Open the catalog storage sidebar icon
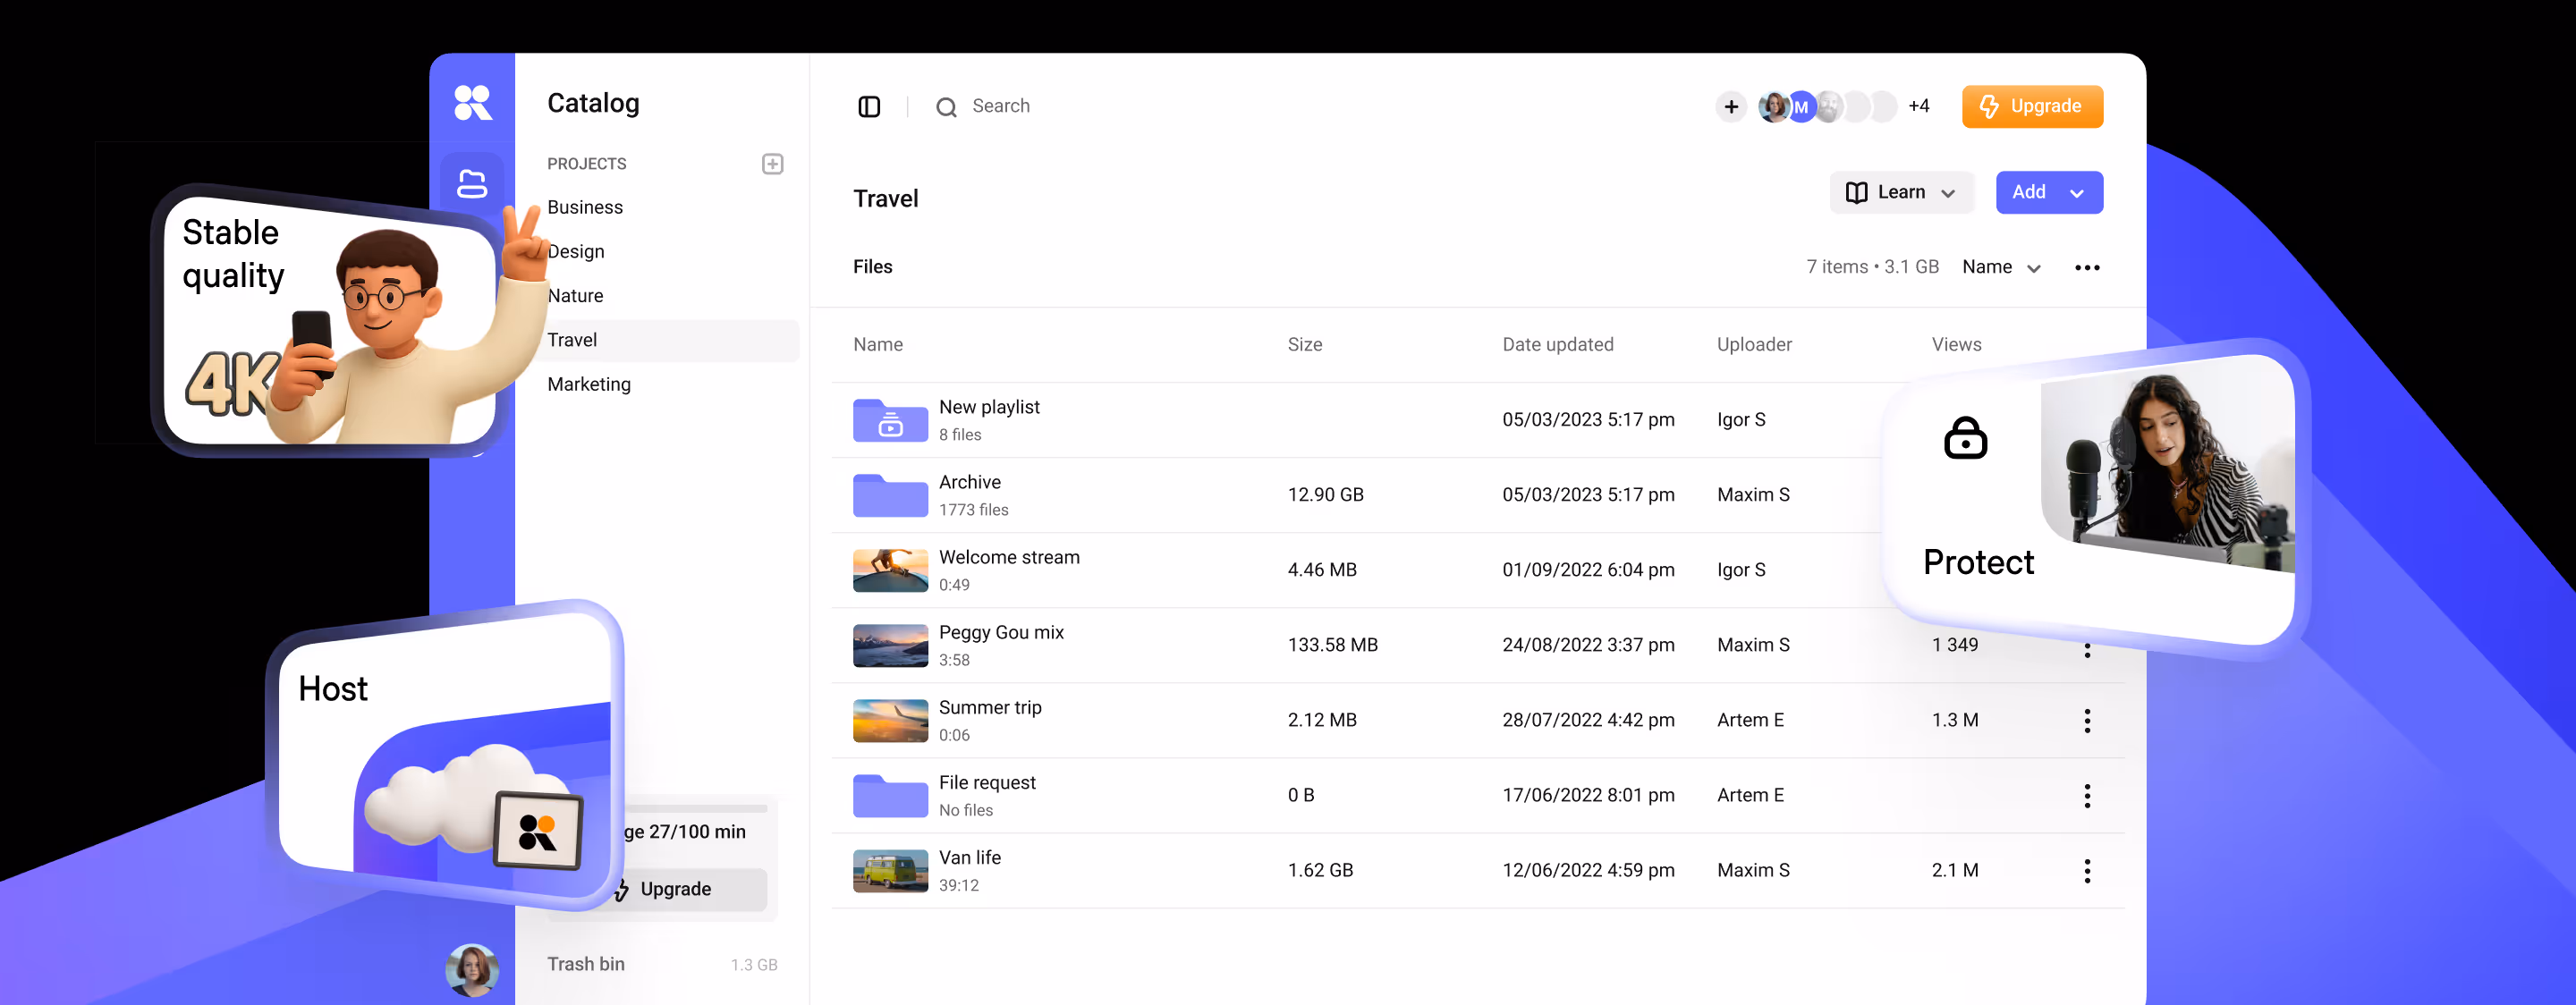 pos(472,183)
